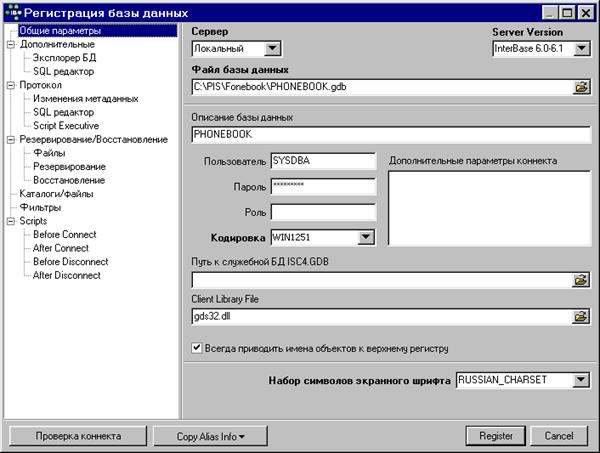The height and width of the screenshot is (453, 600).
Task: Click the Register button
Action: coord(495,436)
